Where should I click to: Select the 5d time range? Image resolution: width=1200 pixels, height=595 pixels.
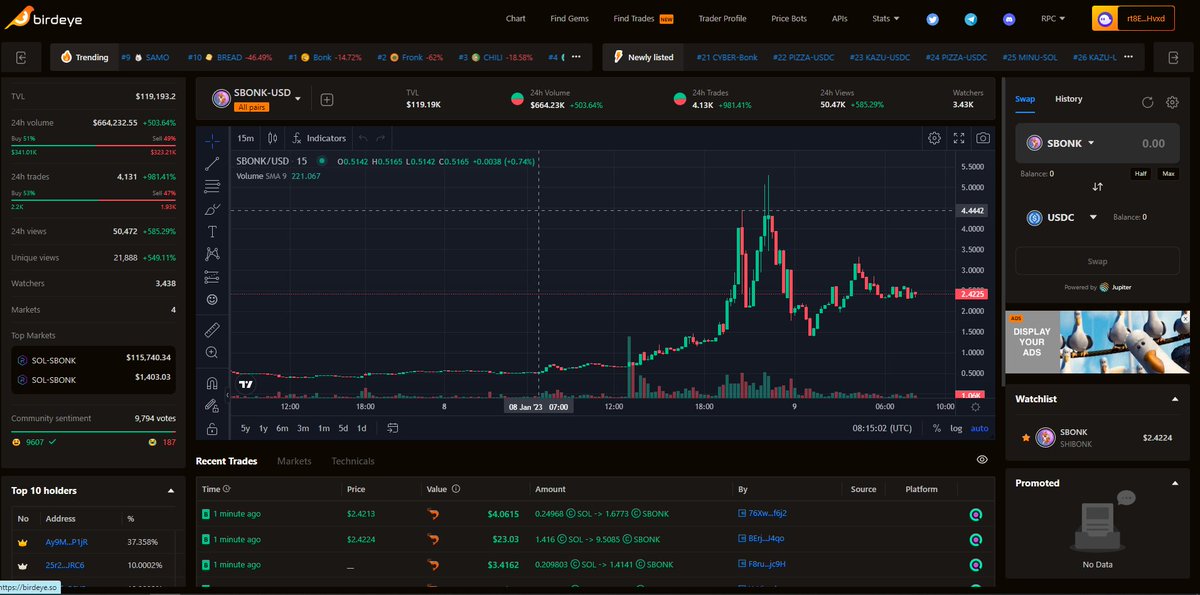[343, 428]
